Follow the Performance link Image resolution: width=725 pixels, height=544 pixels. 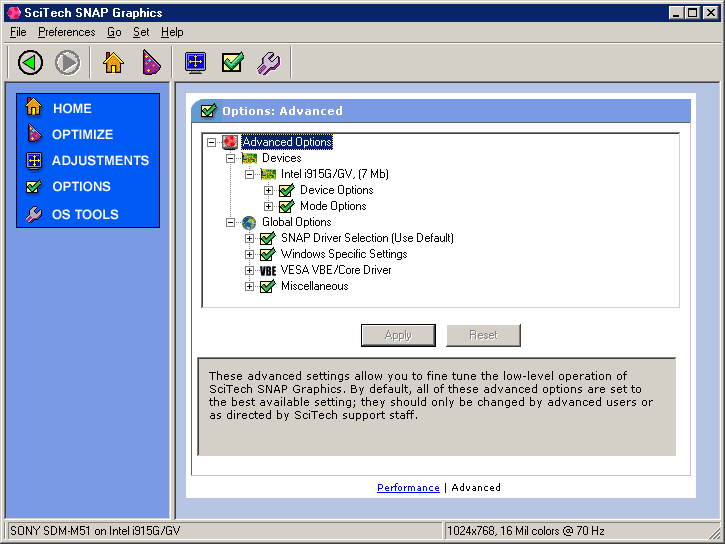(408, 488)
